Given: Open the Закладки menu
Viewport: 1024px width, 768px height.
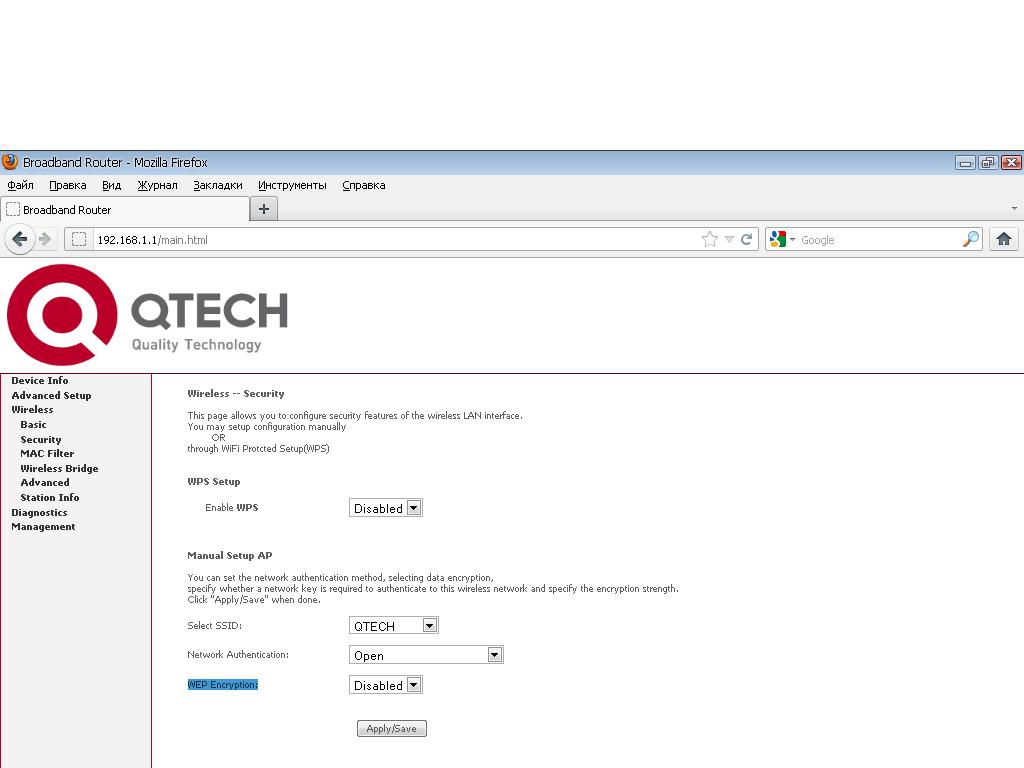Looking at the screenshot, I should click(217, 185).
